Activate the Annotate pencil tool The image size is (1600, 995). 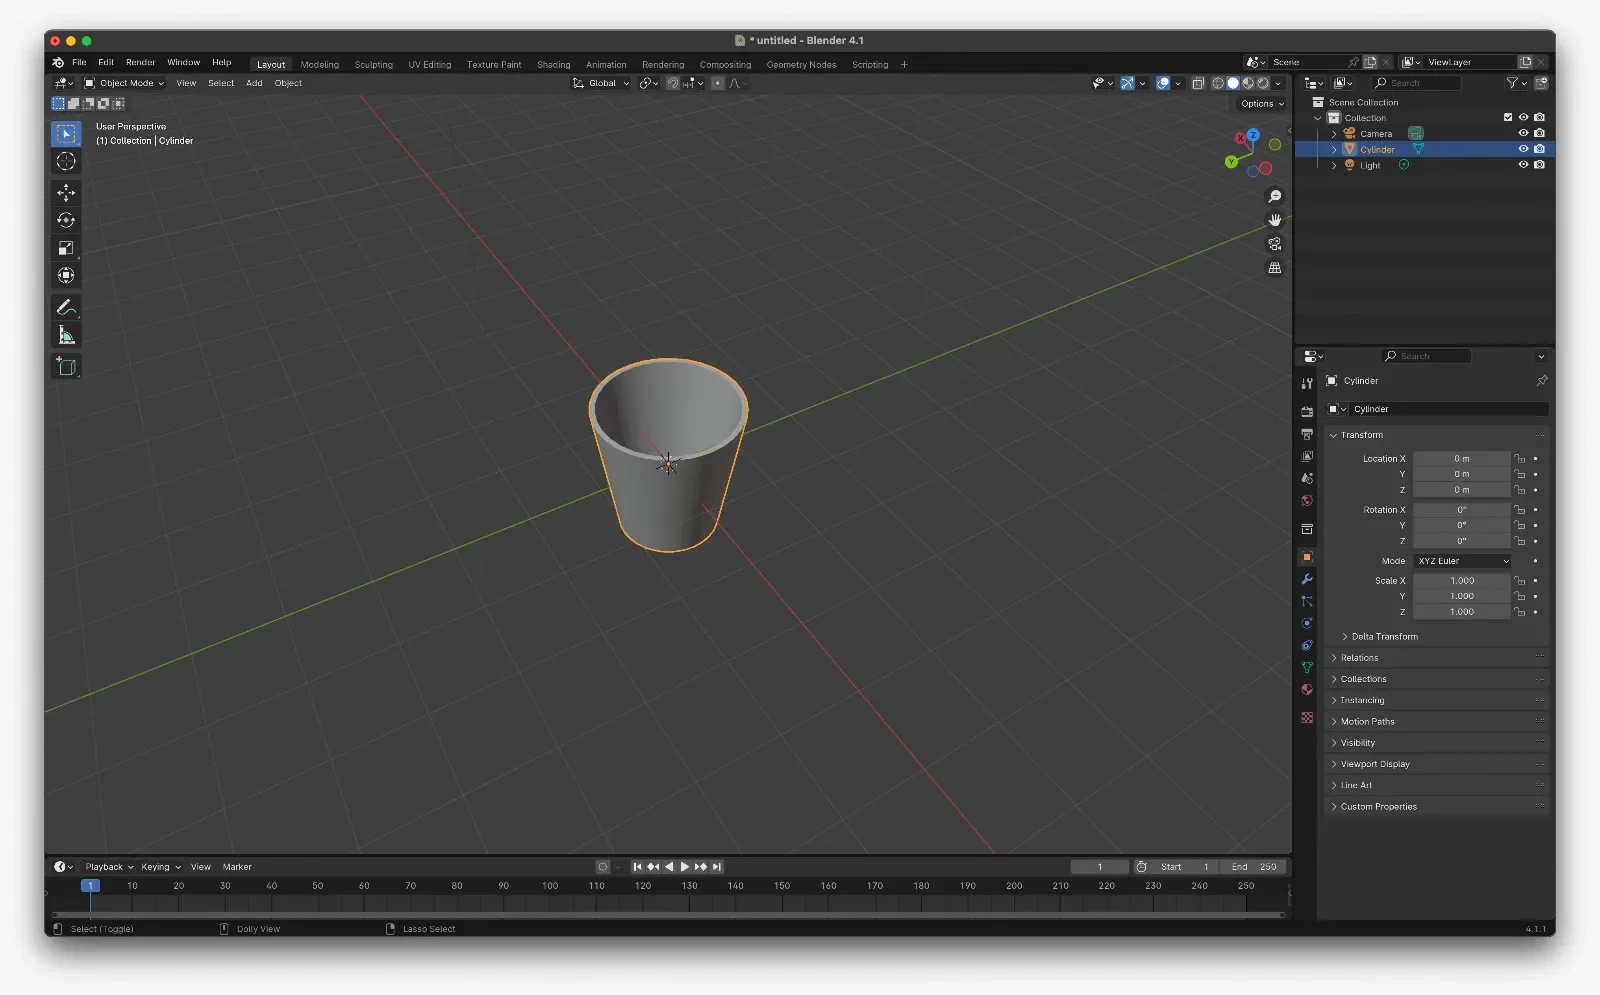66,307
